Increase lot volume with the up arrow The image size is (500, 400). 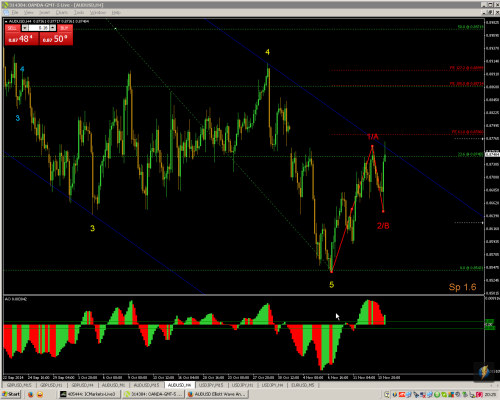(53, 28)
